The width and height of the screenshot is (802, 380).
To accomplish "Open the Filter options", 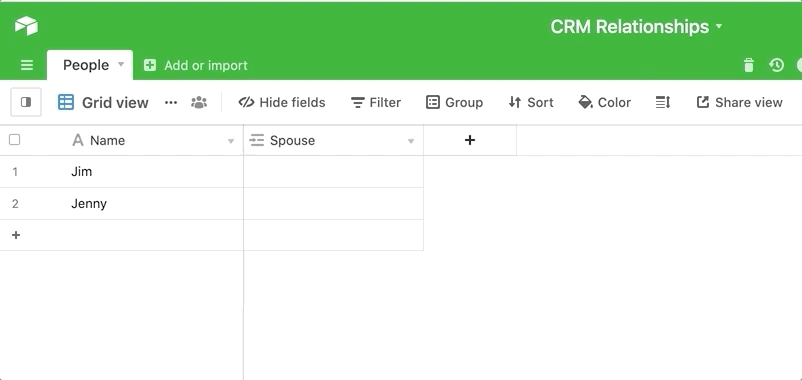I will point(376,102).
